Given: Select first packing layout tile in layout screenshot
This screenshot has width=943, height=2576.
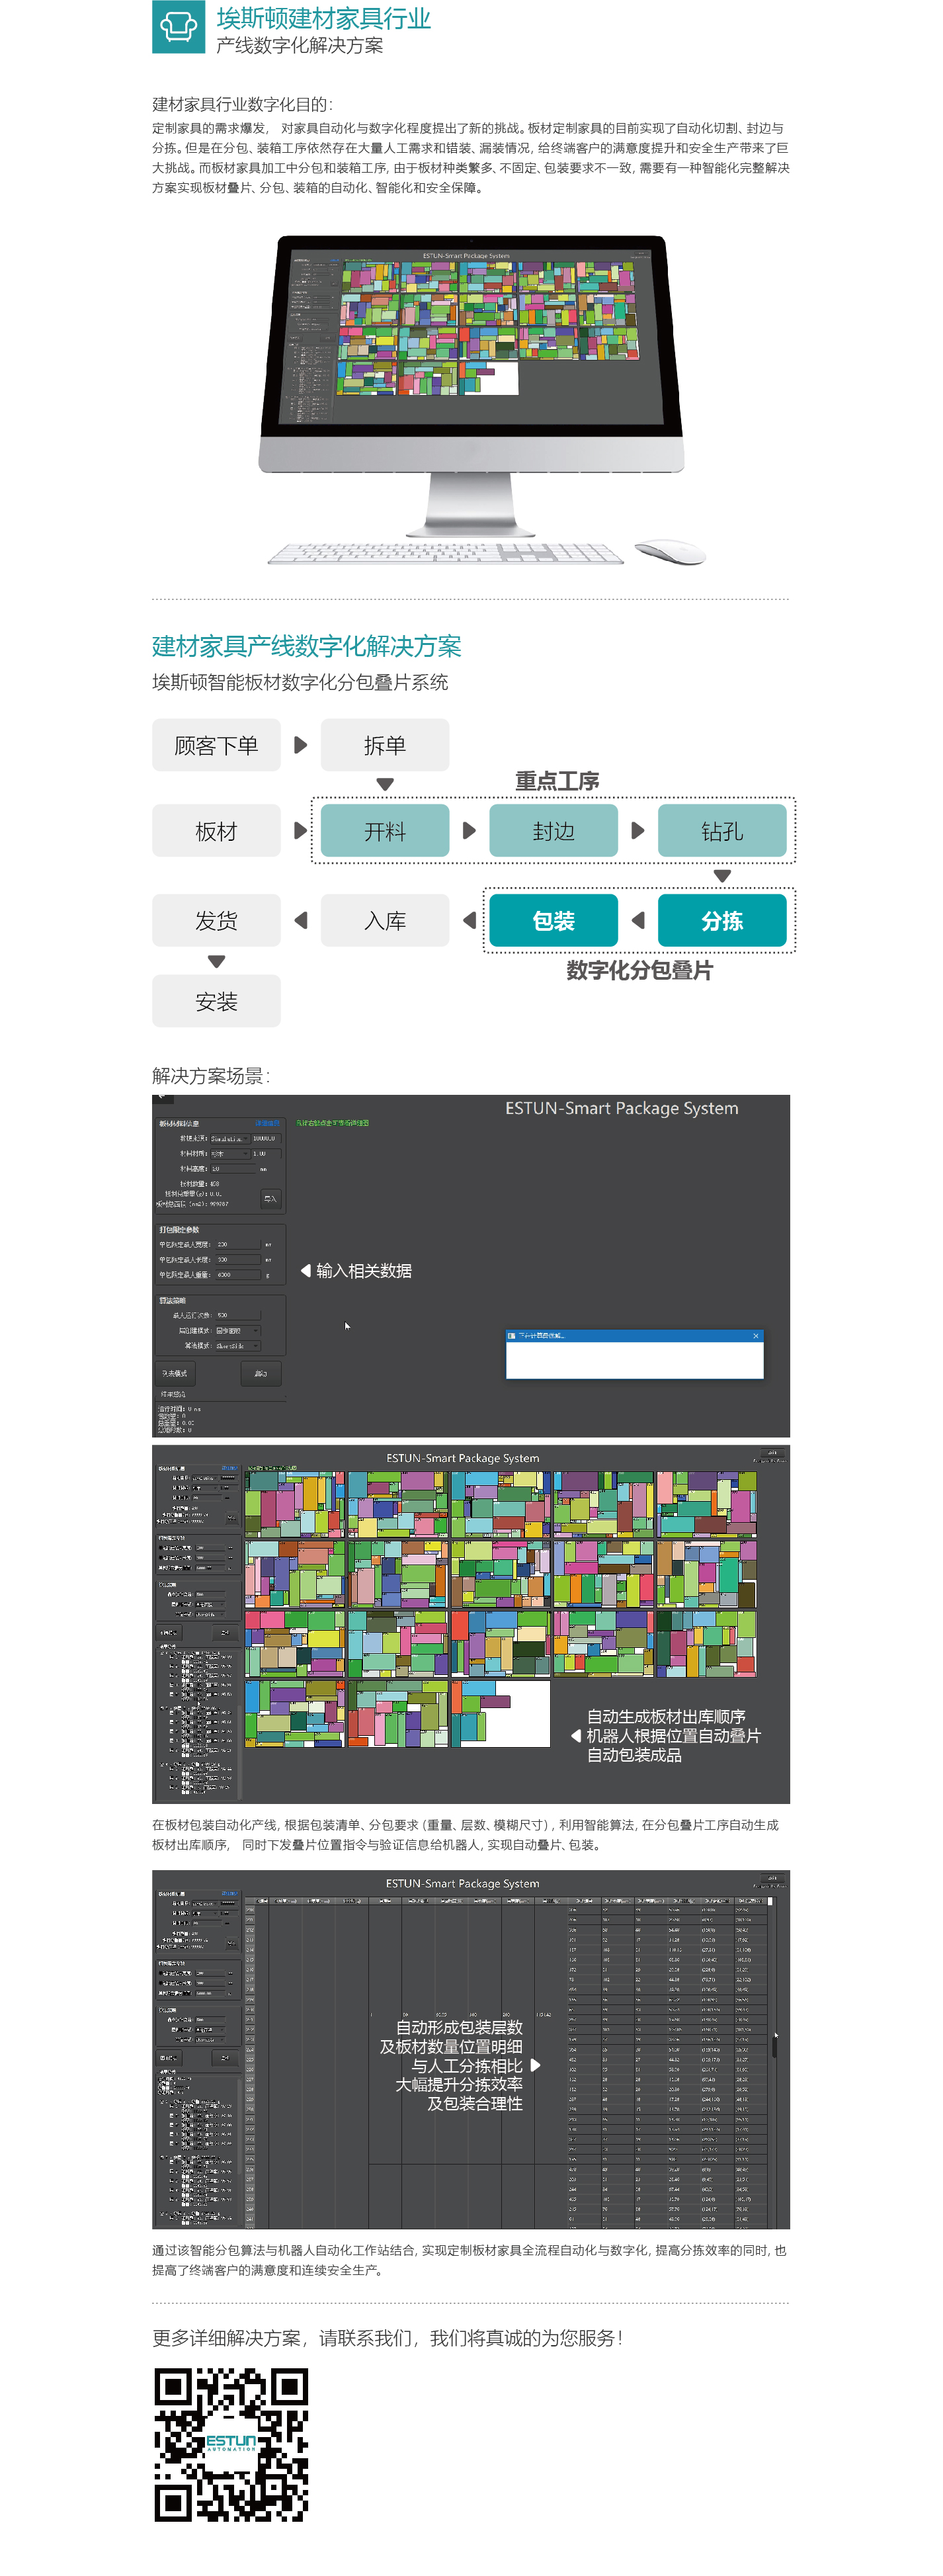Looking at the screenshot, I should (294, 1503).
